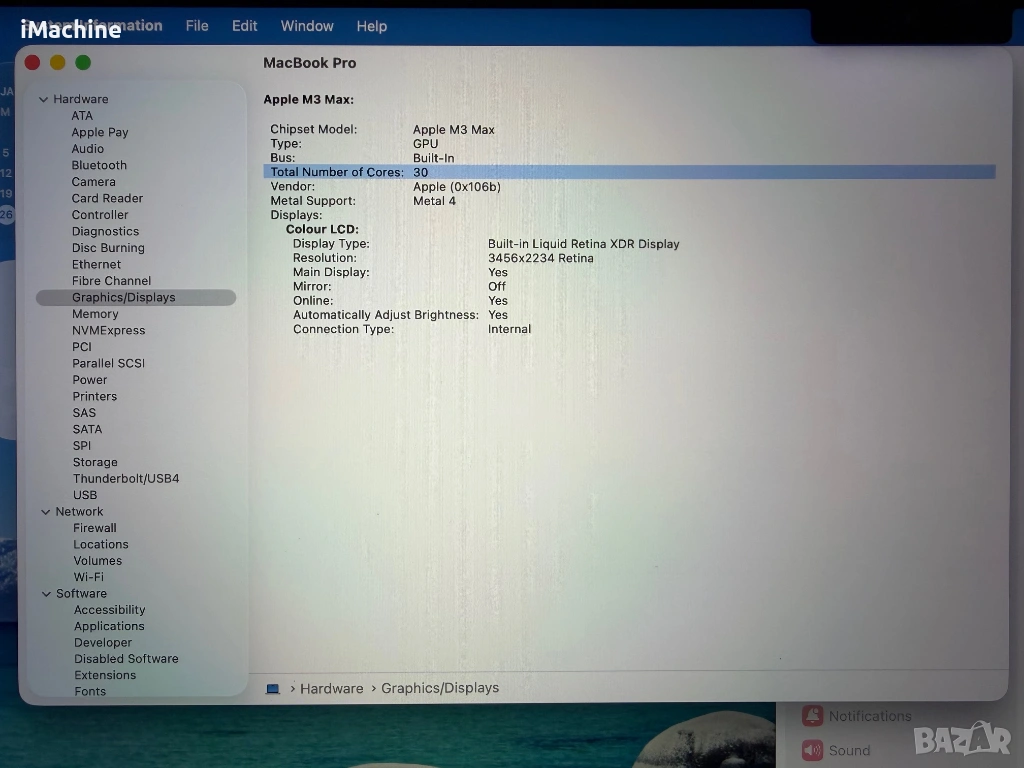Open the Help menu
This screenshot has width=1024, height=768.
(371, 26)
